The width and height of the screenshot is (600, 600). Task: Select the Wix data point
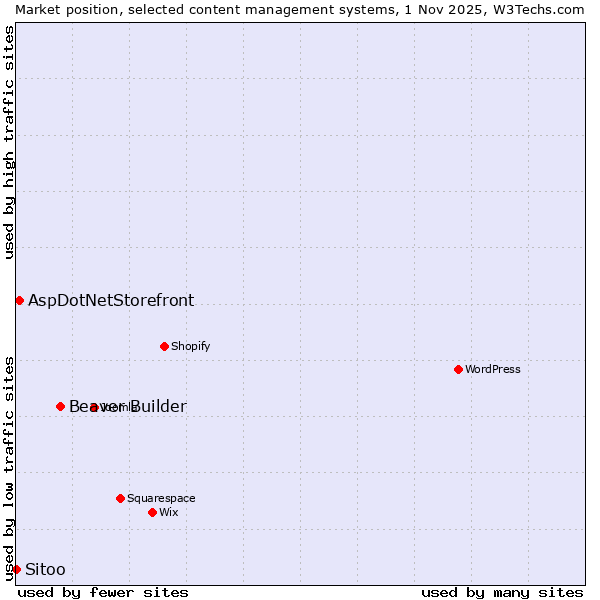coord(152,512)
